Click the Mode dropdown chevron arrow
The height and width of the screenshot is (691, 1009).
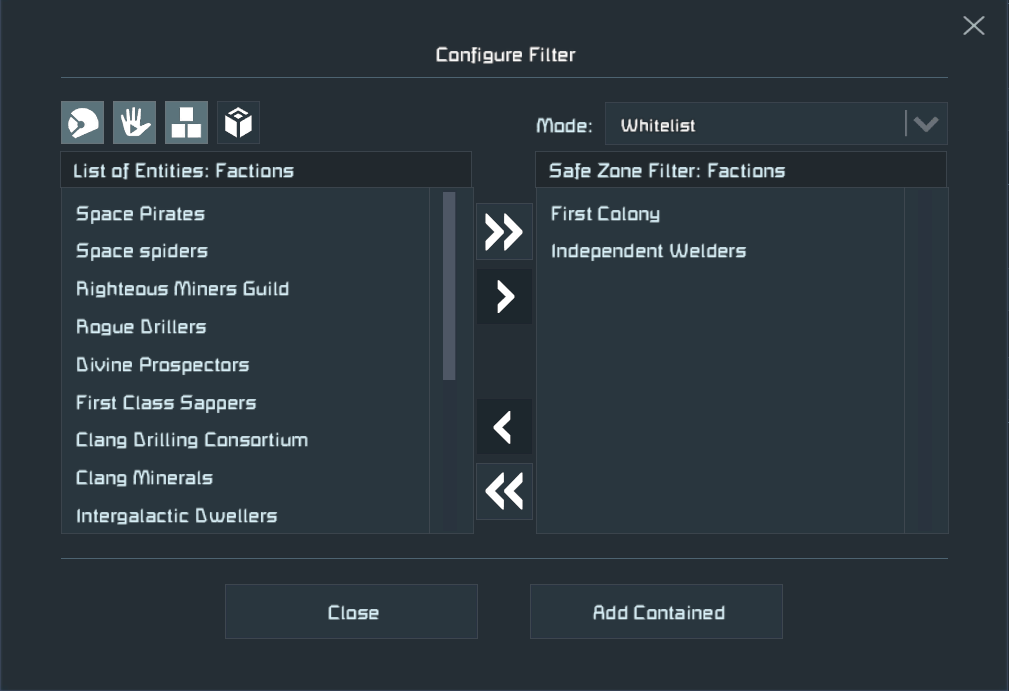[x=927, y=125]
